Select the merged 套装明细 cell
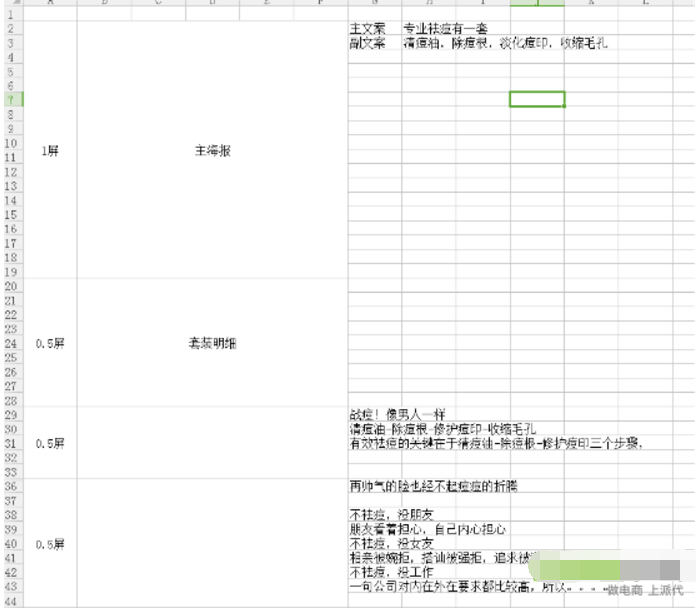 point(212,343)
